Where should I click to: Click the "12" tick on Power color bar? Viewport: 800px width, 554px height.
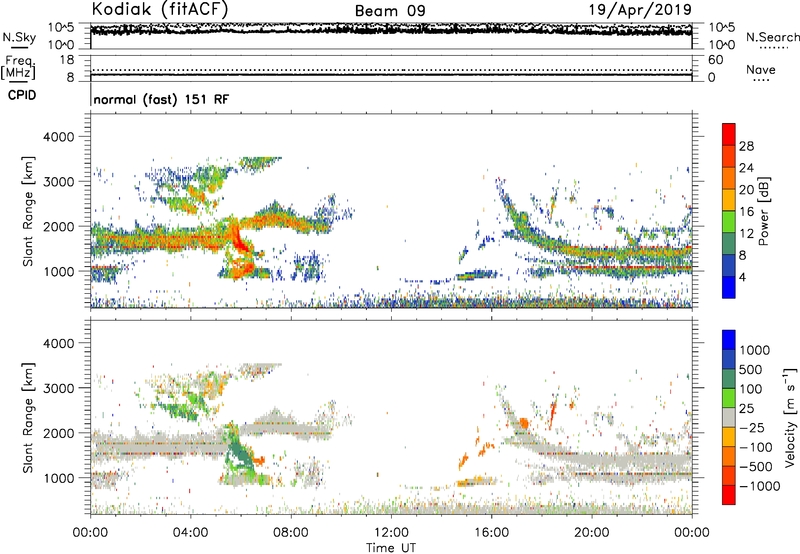pos(746,234)
